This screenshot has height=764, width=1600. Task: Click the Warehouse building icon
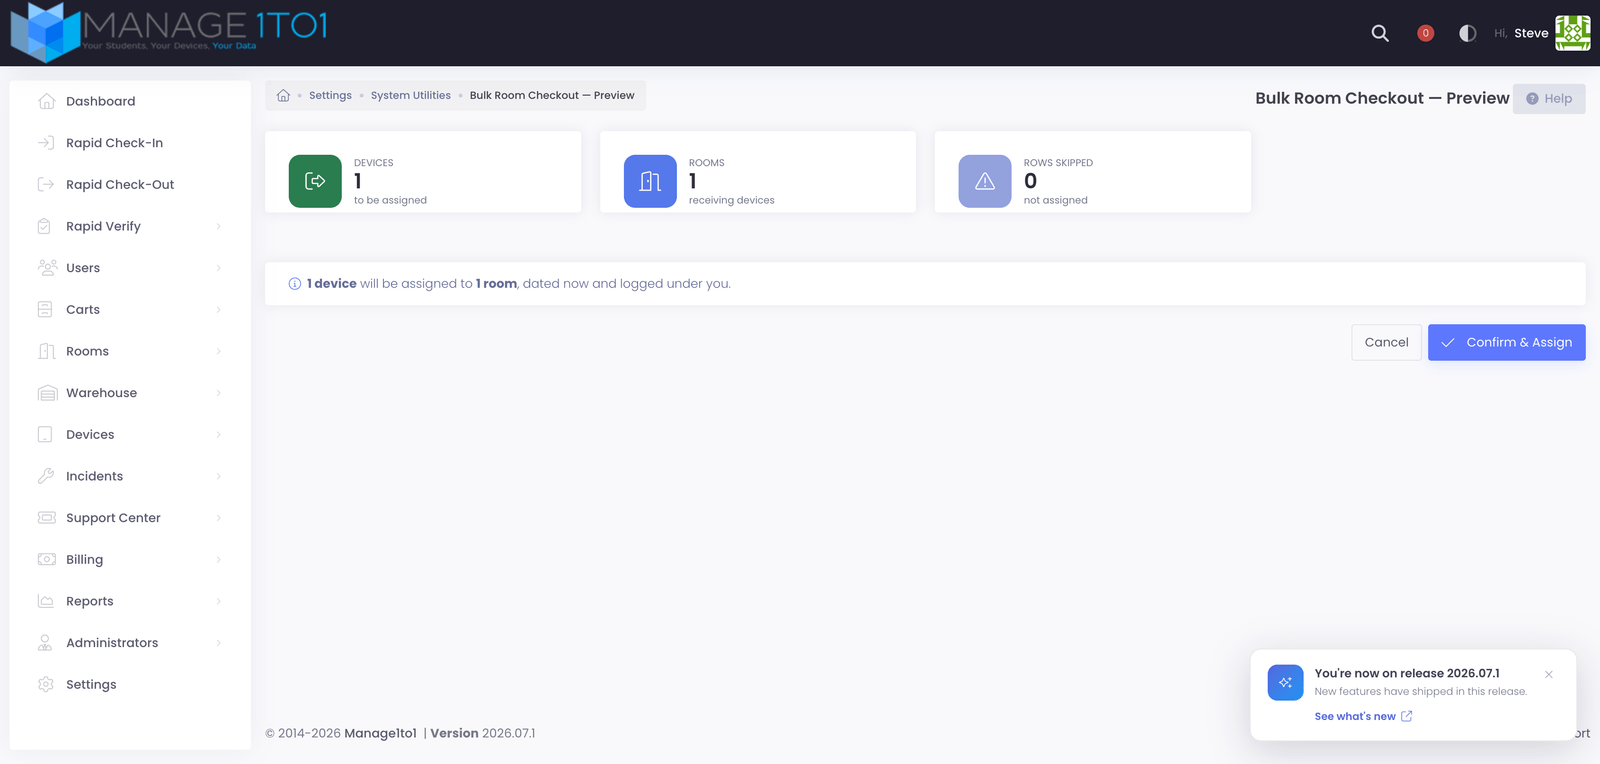[46, 393]
